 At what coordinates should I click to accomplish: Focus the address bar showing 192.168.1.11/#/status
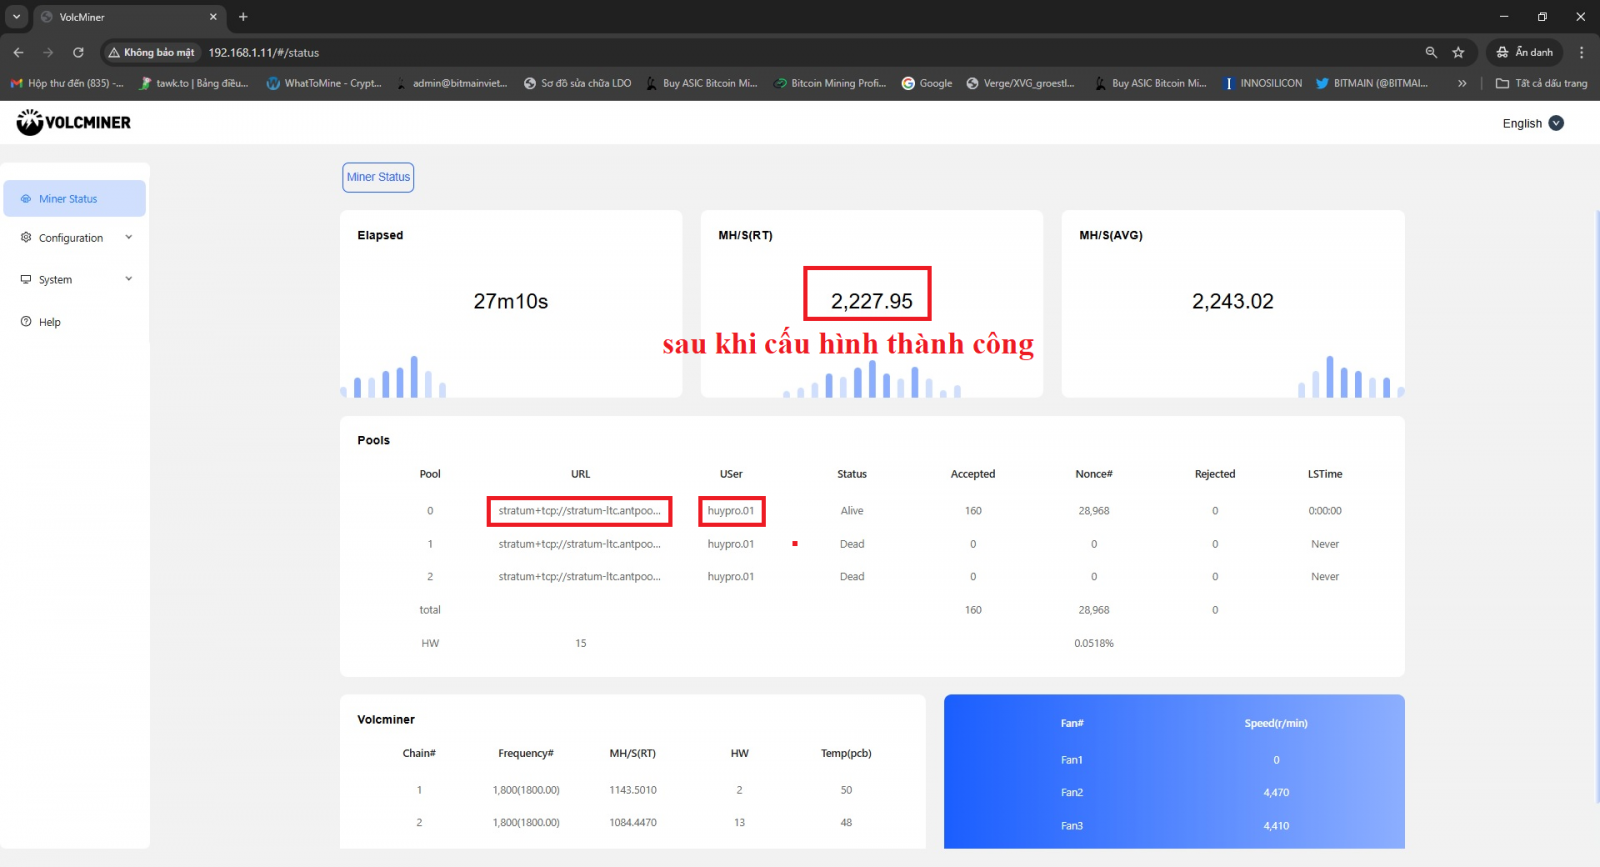(x=264, y=53)
